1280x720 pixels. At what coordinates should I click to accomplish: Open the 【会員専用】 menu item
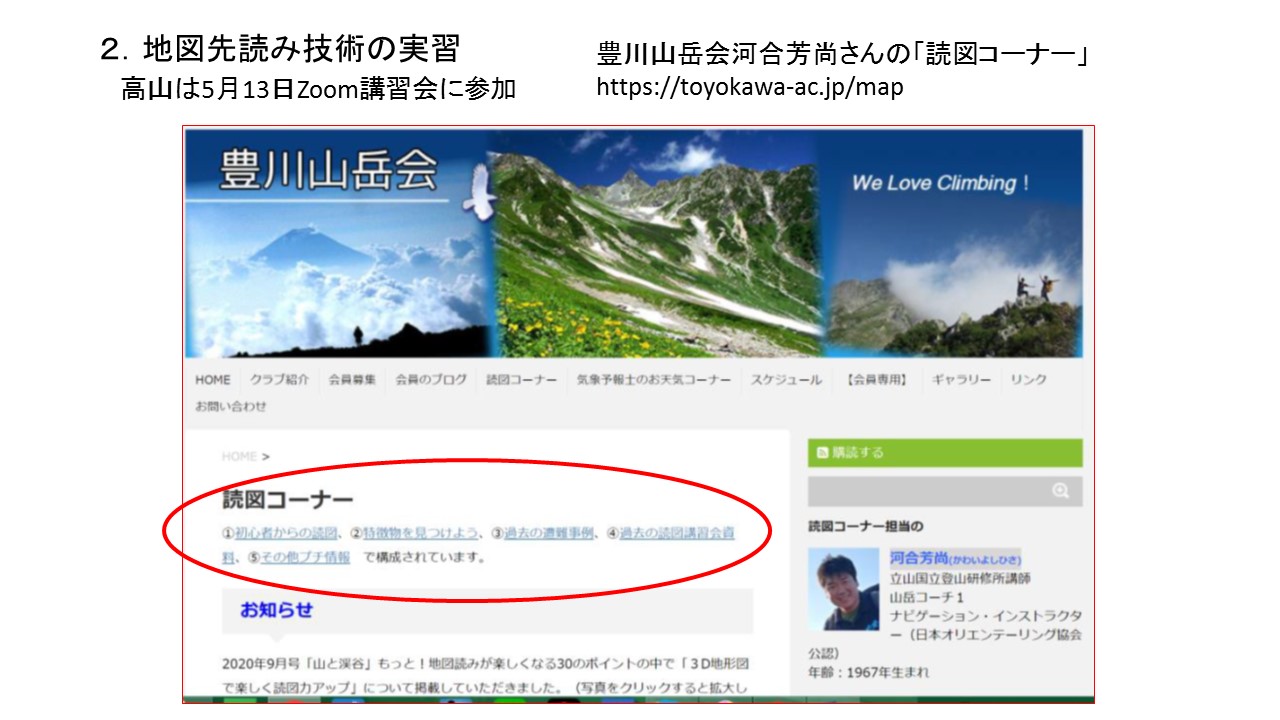(x=877, y=380)
